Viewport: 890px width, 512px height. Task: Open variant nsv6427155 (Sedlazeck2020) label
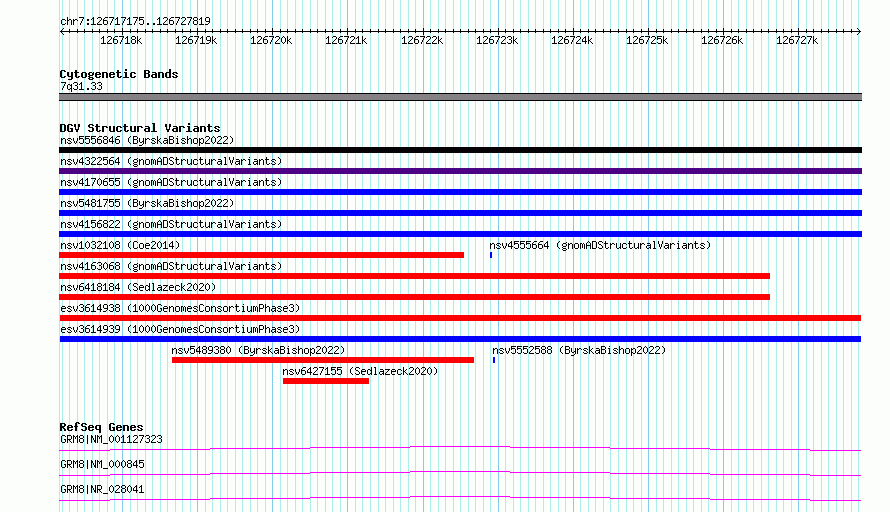[x=360, y=371]
